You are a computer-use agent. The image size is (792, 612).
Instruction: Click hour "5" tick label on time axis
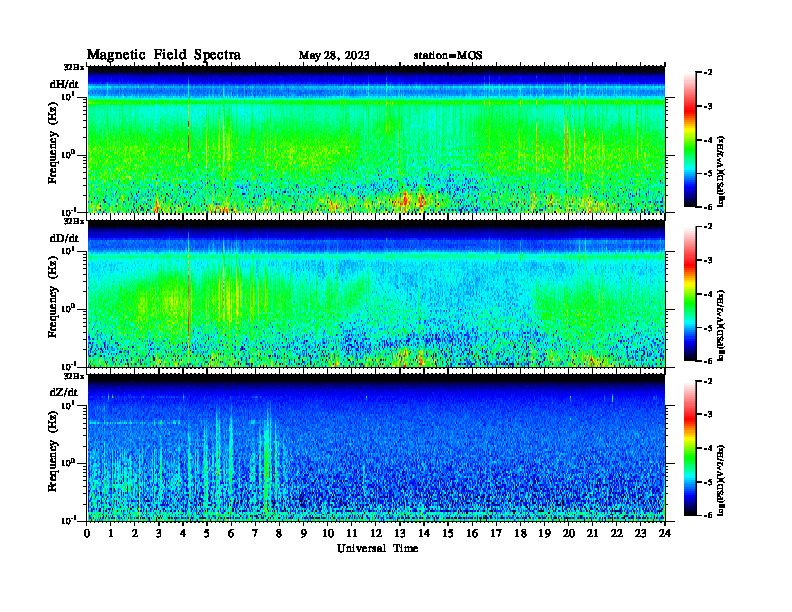tap(207, 534)
